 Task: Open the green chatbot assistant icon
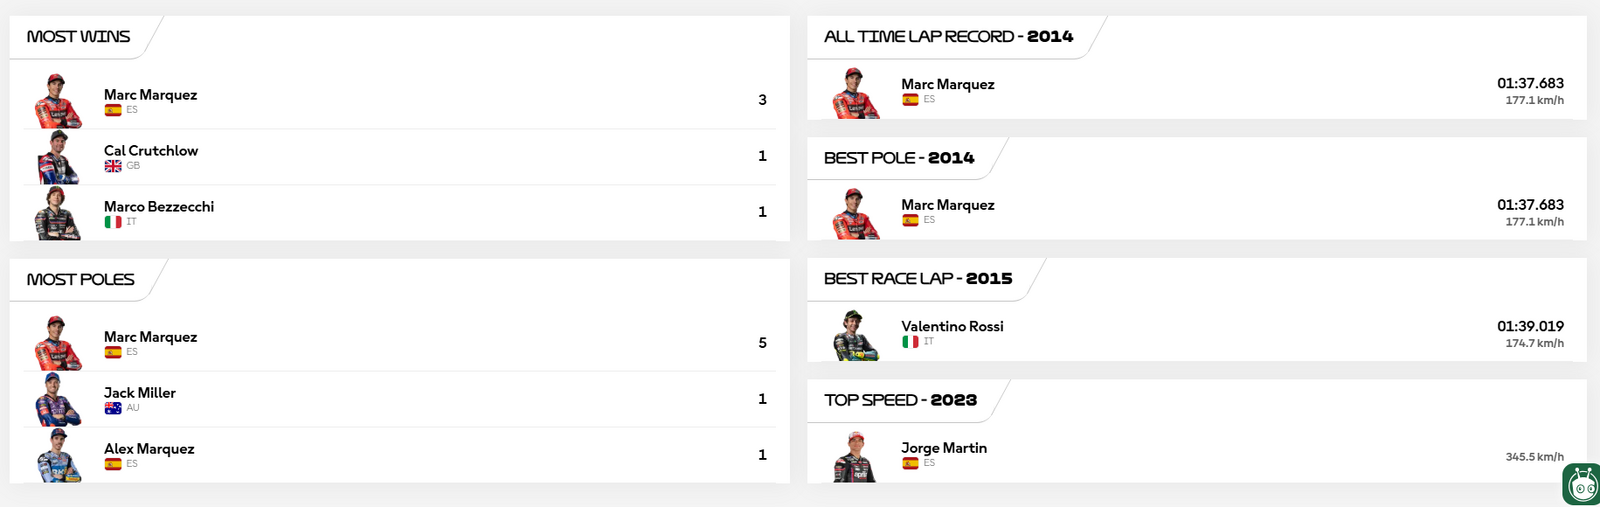pos(1582,485)
